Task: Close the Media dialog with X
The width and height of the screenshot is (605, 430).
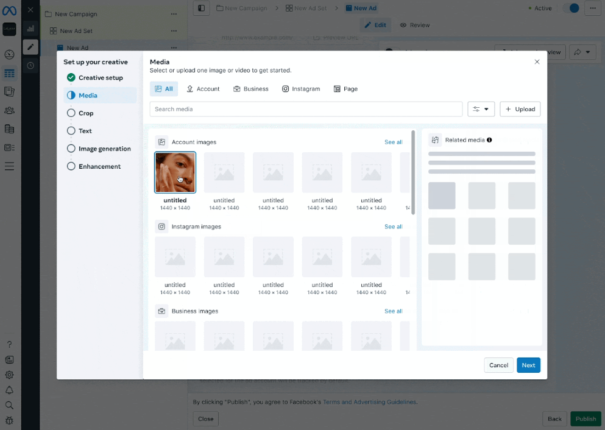Action: coord(536,61)
